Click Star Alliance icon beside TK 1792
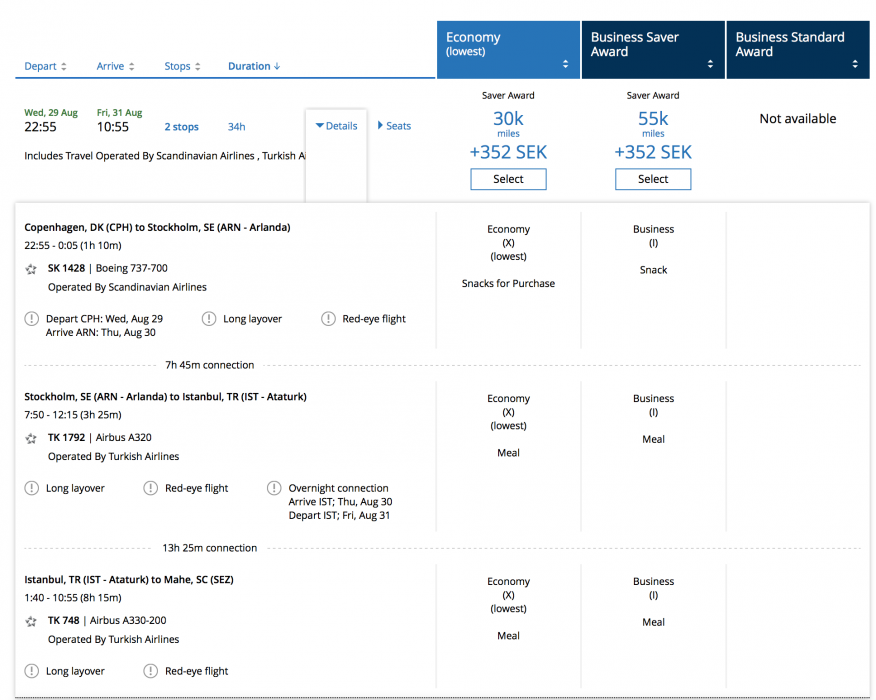Viewport: 876px width, 700px height. click(33, 438)
